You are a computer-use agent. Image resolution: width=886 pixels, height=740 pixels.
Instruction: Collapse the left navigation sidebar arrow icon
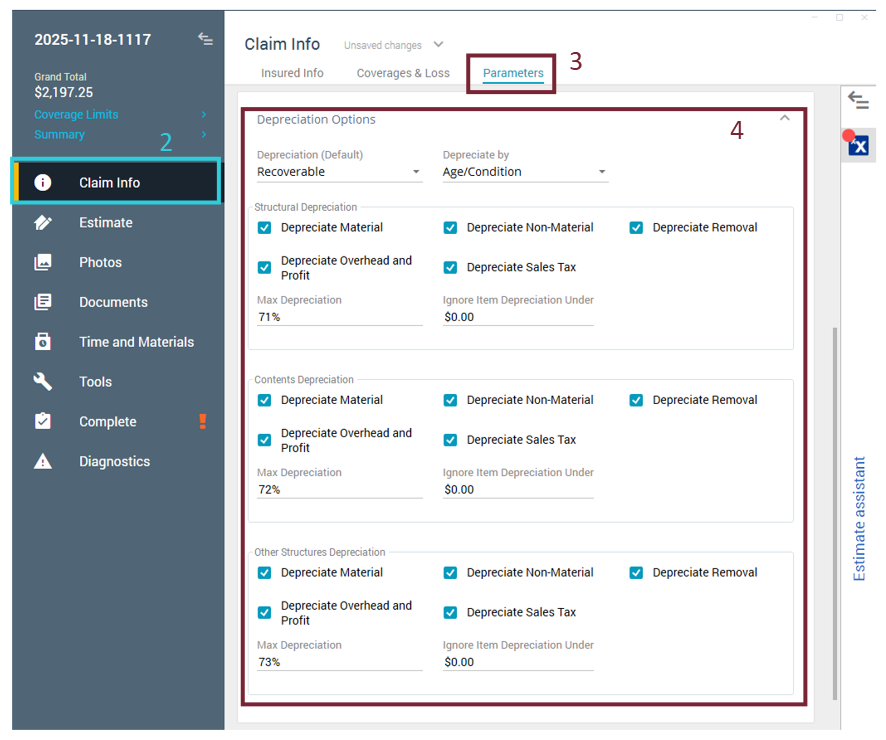[x=205, y=39]
